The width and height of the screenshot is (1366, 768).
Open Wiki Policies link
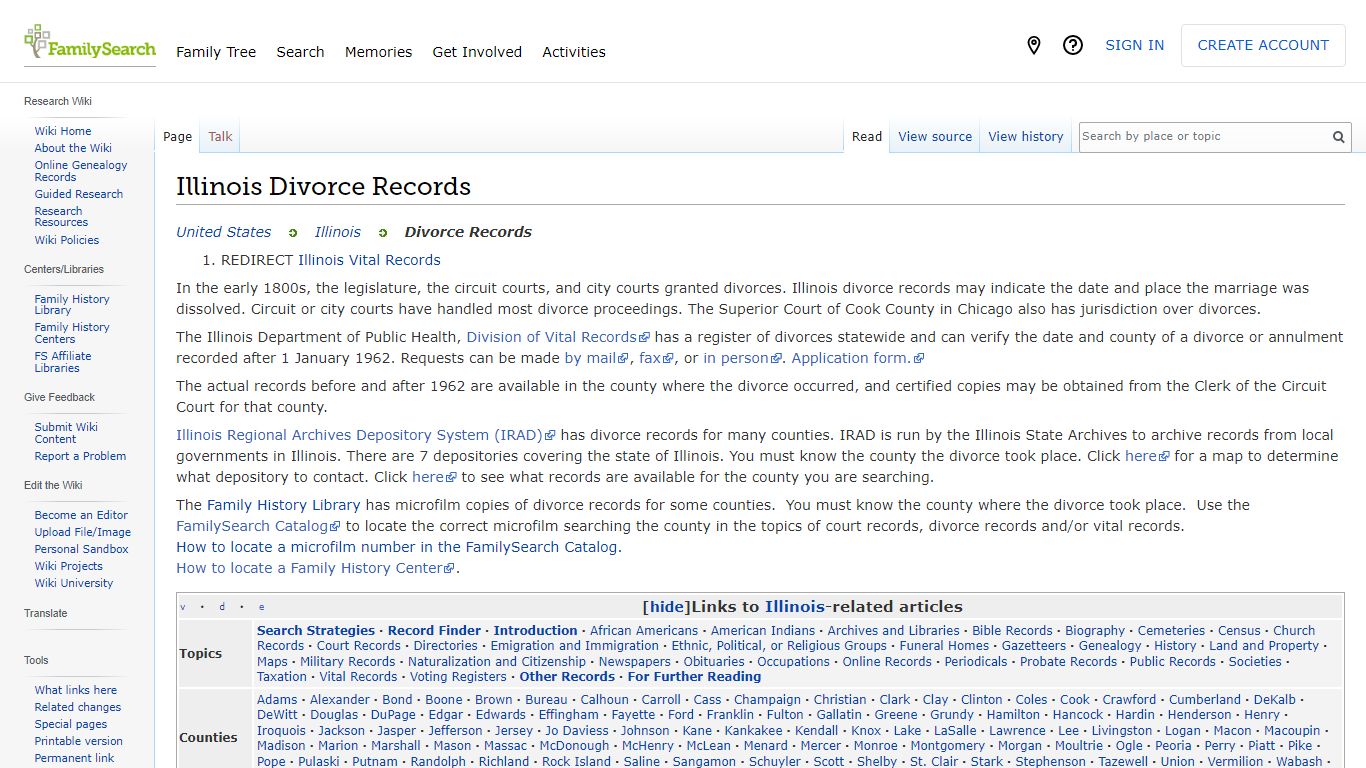[x=67, y=240]
